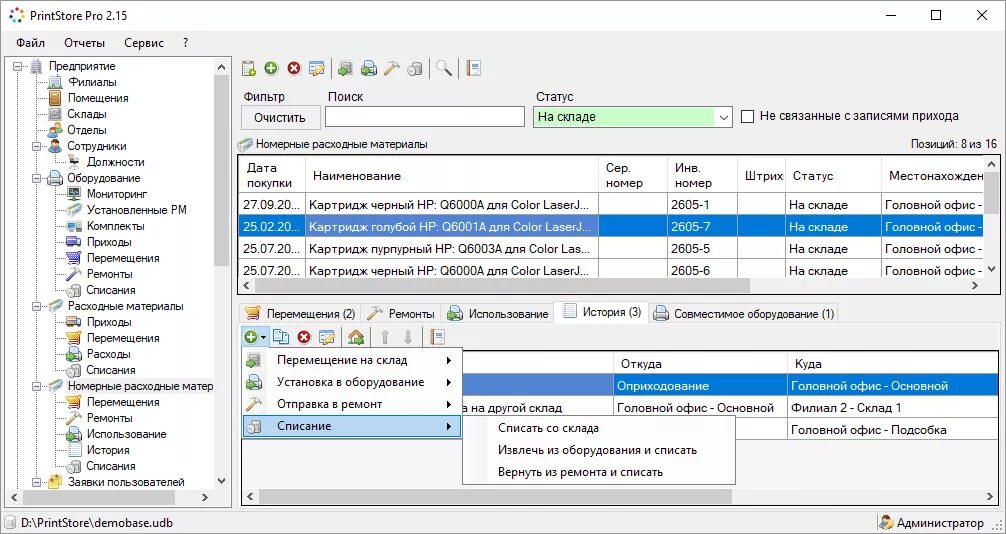Click the green plus icon in top toolbar

coord(271,68)
